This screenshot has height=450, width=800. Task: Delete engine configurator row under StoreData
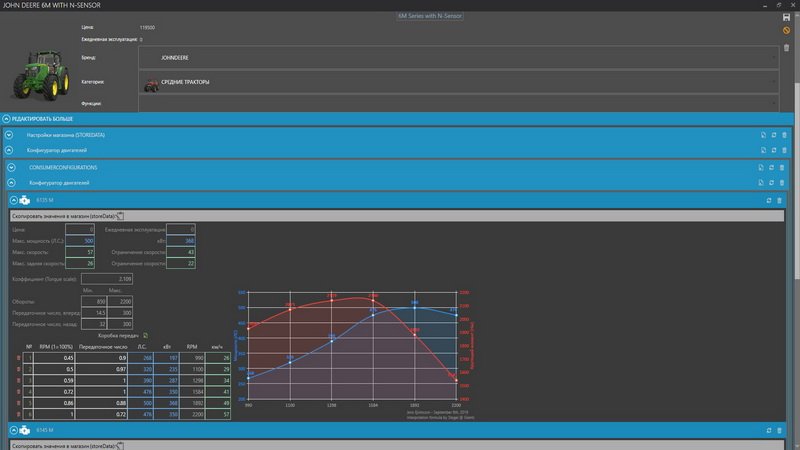click(x=784, y=151)
